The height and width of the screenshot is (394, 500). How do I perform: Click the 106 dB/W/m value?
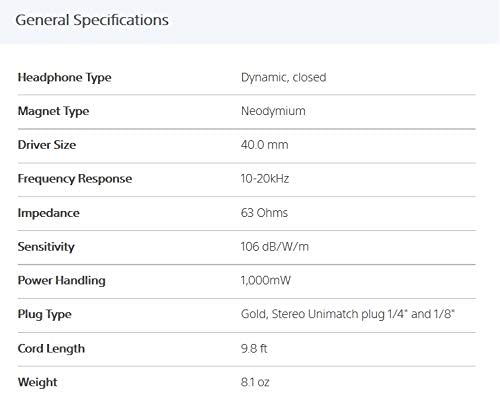[x=275, y=247]
